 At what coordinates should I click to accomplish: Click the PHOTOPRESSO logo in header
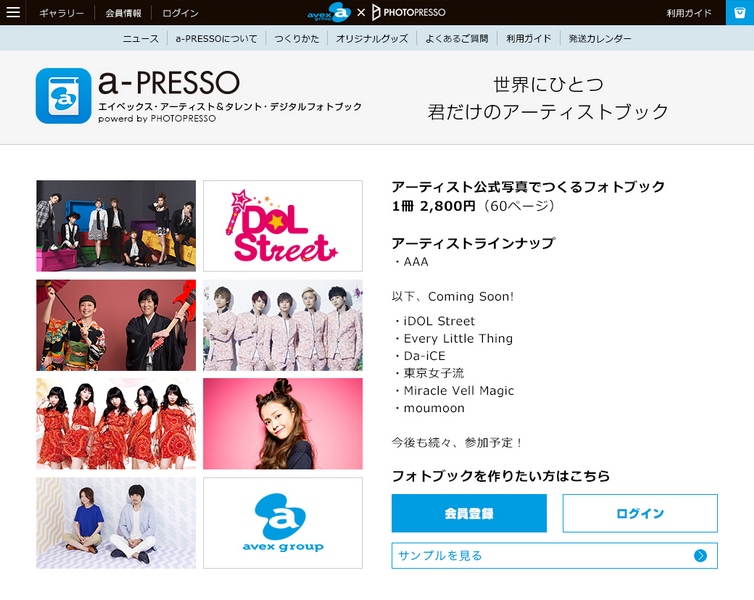tap(409, 12)
